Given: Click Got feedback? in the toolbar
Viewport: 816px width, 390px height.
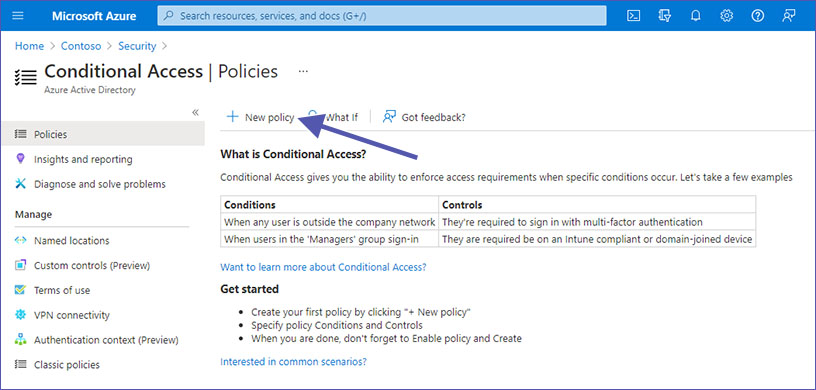Looking at the screenshot, I should [x=424, y=117].
